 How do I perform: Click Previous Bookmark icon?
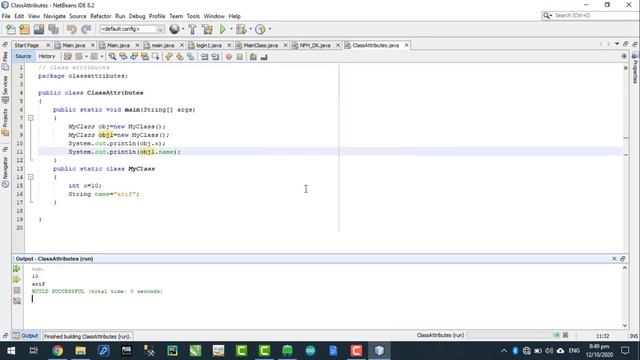pos(169,57)
